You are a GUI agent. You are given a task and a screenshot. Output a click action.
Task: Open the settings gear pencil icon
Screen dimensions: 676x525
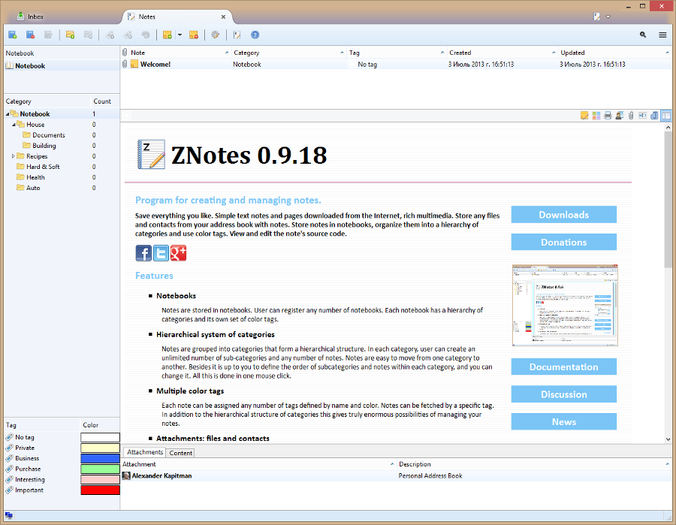coord(215,35)
